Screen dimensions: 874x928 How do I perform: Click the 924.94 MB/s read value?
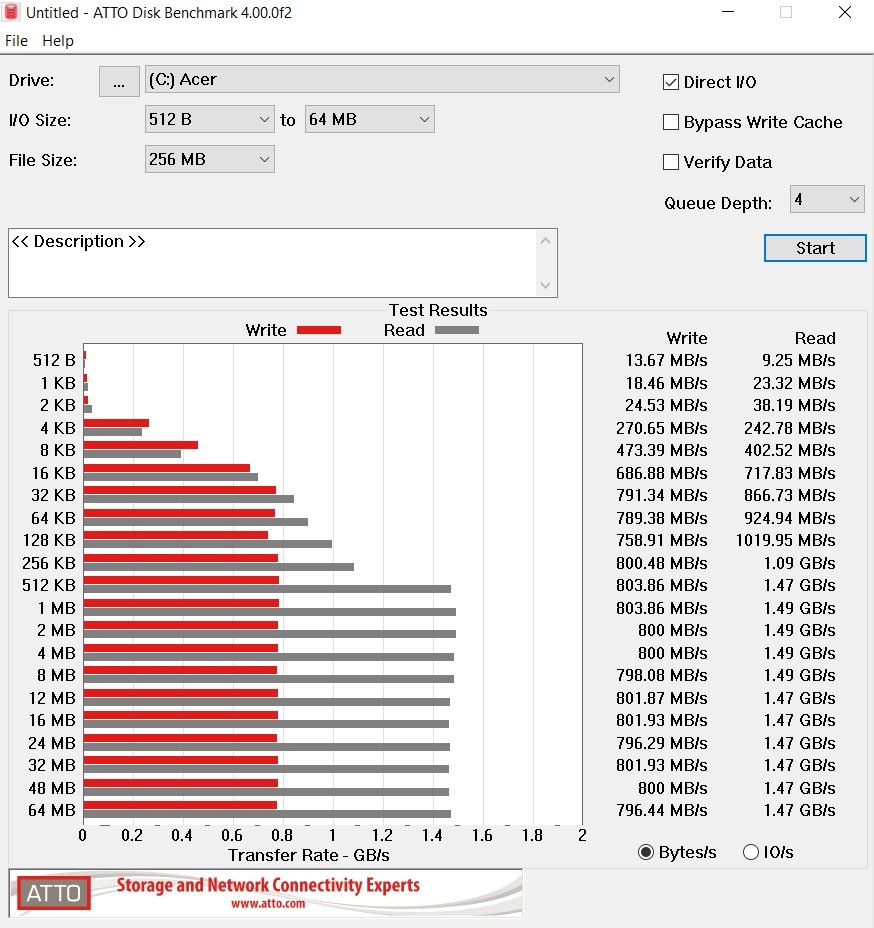tap(789, 518)
